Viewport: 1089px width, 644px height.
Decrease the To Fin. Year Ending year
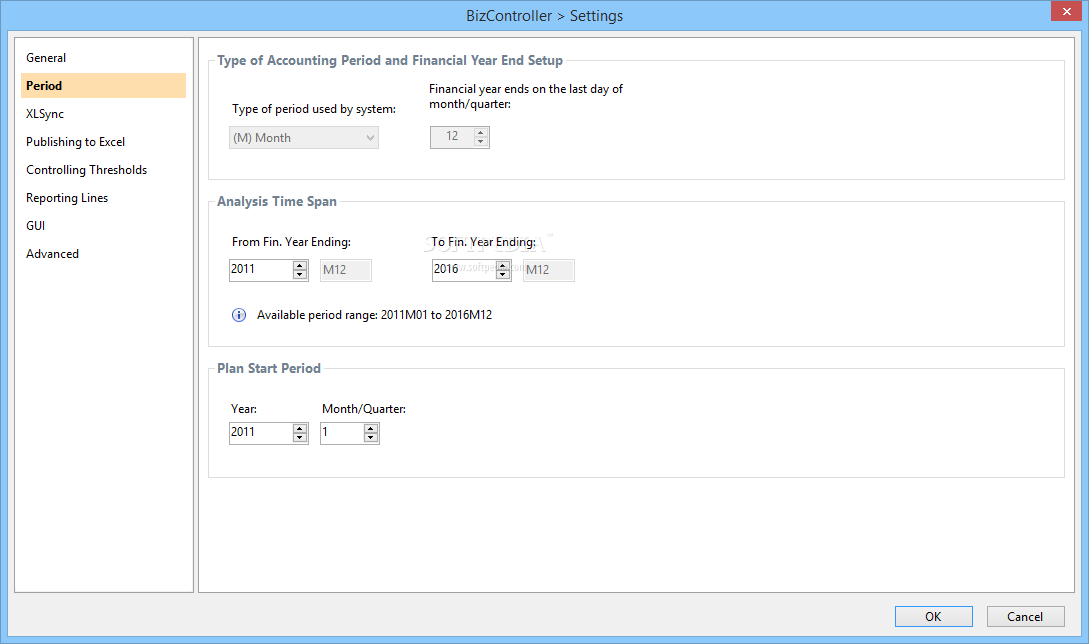point(502,274)
